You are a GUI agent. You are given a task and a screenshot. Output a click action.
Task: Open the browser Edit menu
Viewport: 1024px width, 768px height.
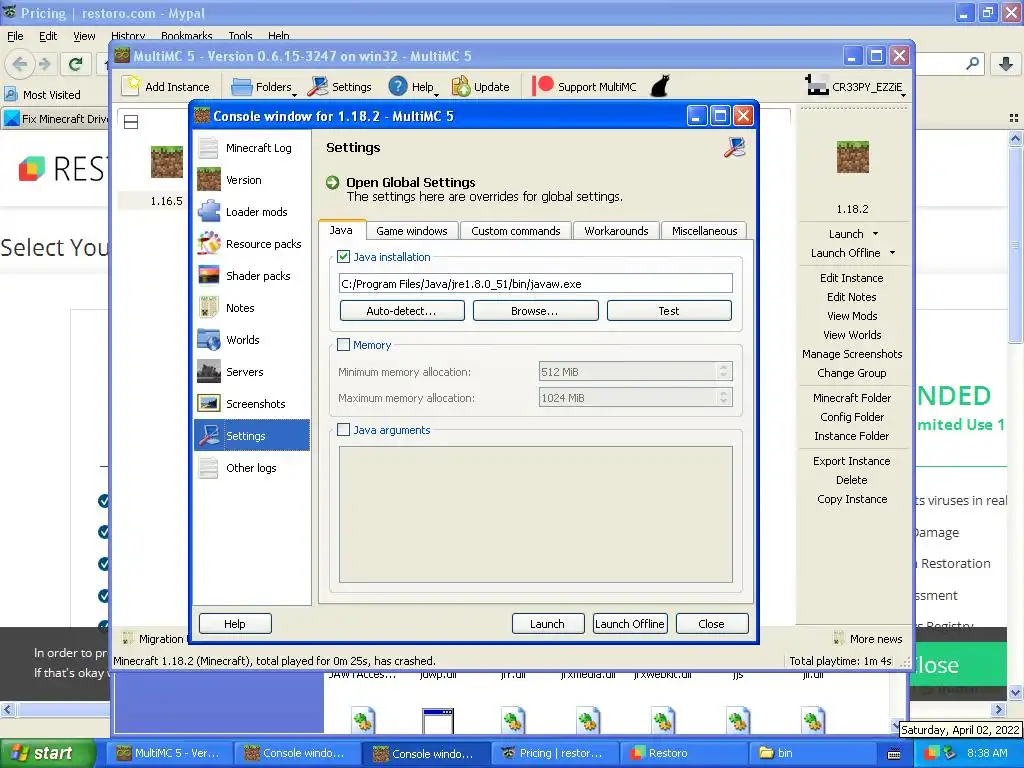(48, 36)
